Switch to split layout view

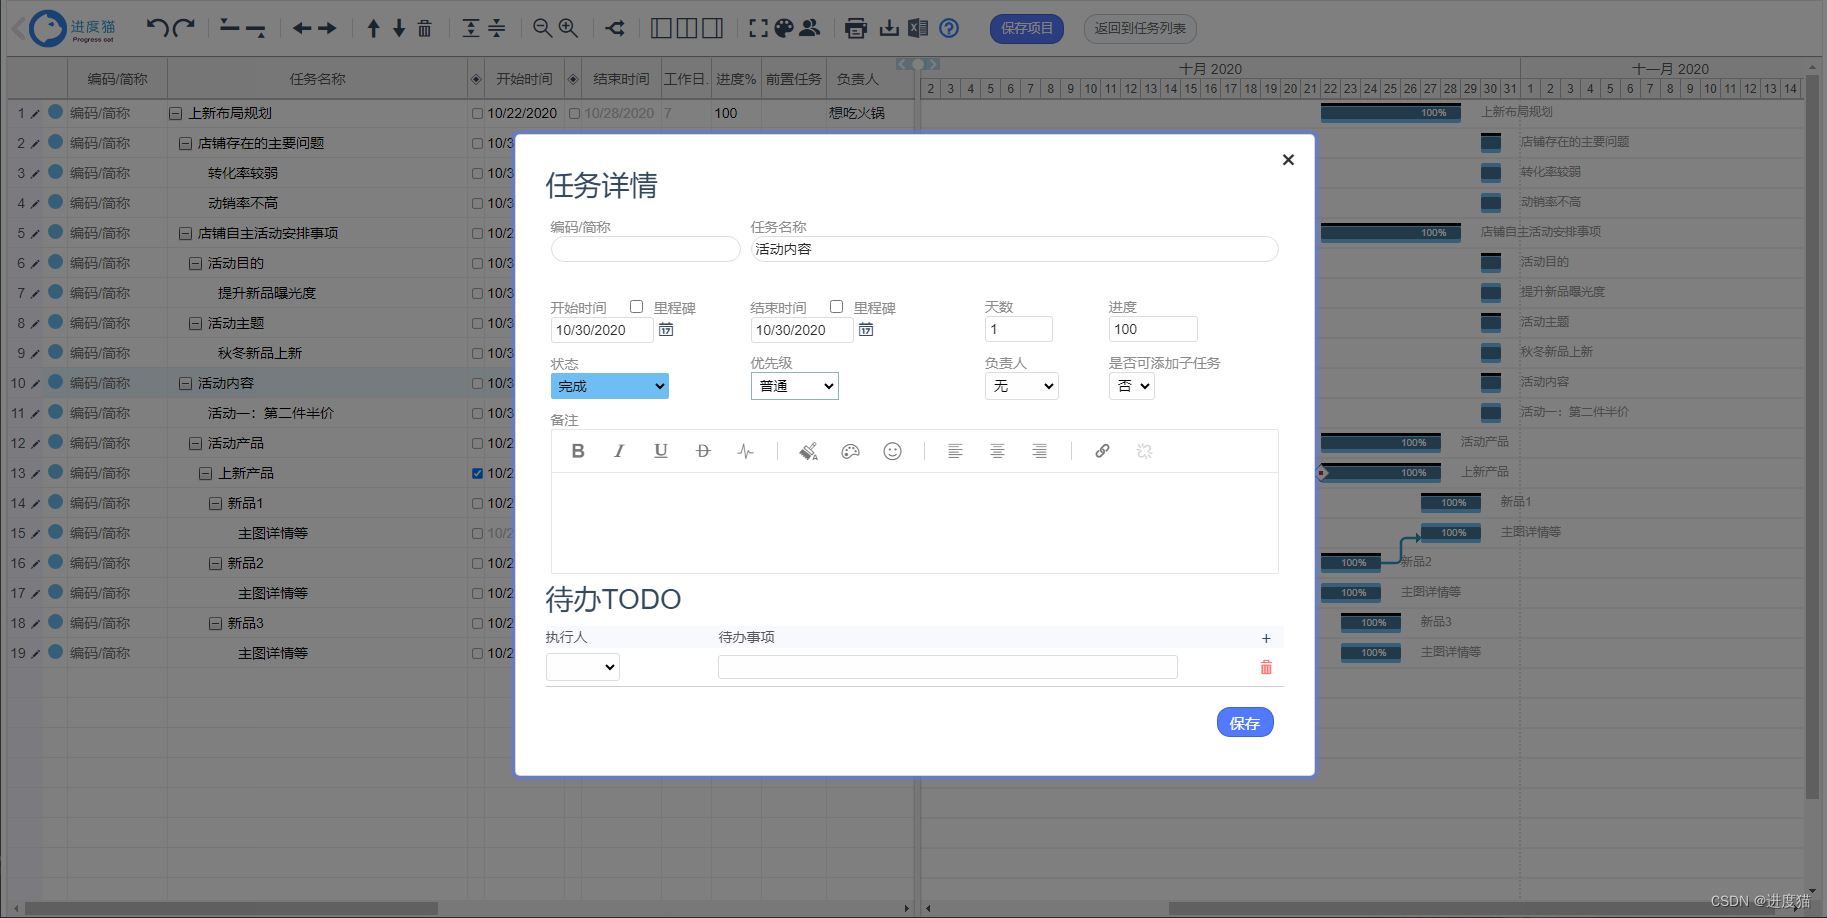pyautogui.click(x=687, y=28)
